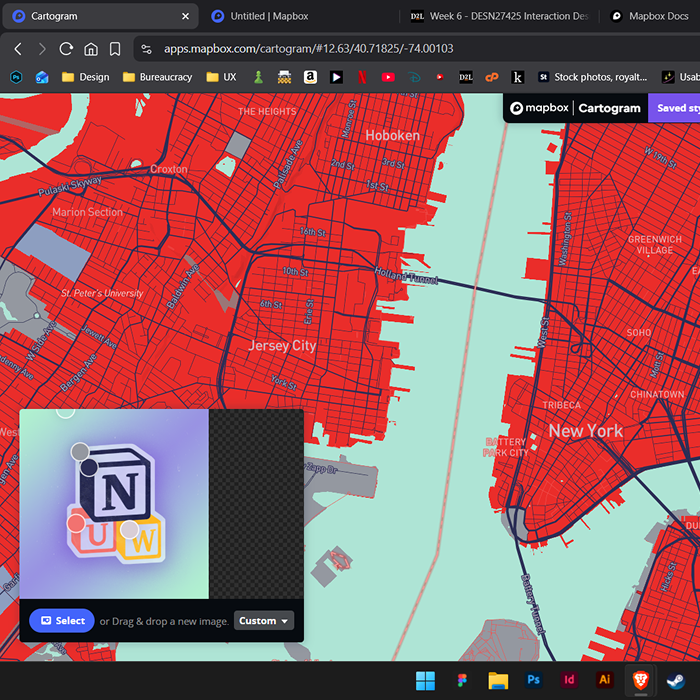Open the Netflix bookmark icon
The image size is (700, 700).
tap(362, 77)
